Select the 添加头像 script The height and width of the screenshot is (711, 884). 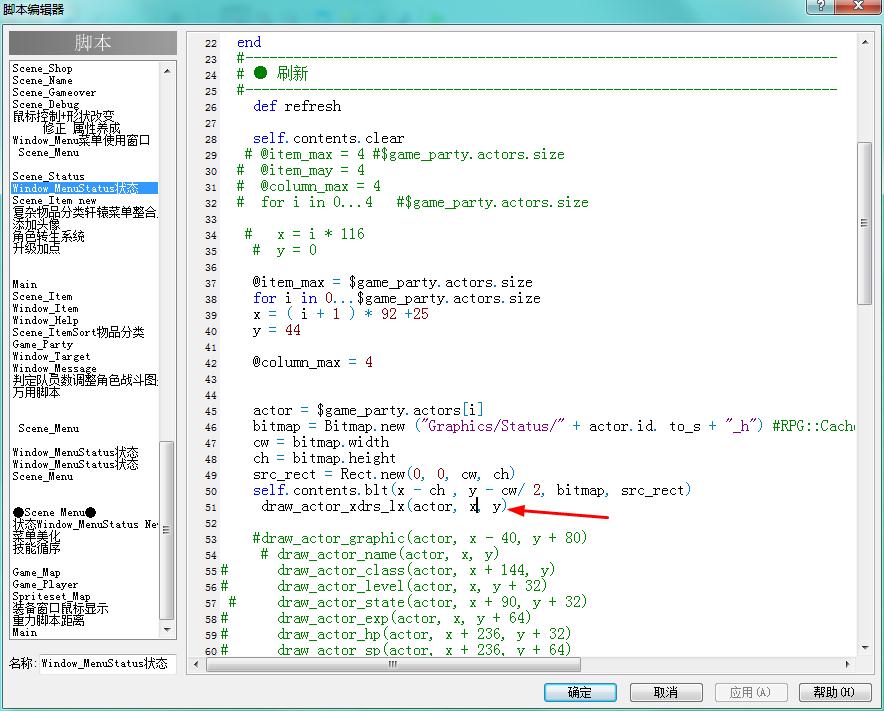[x=36, y=224]
